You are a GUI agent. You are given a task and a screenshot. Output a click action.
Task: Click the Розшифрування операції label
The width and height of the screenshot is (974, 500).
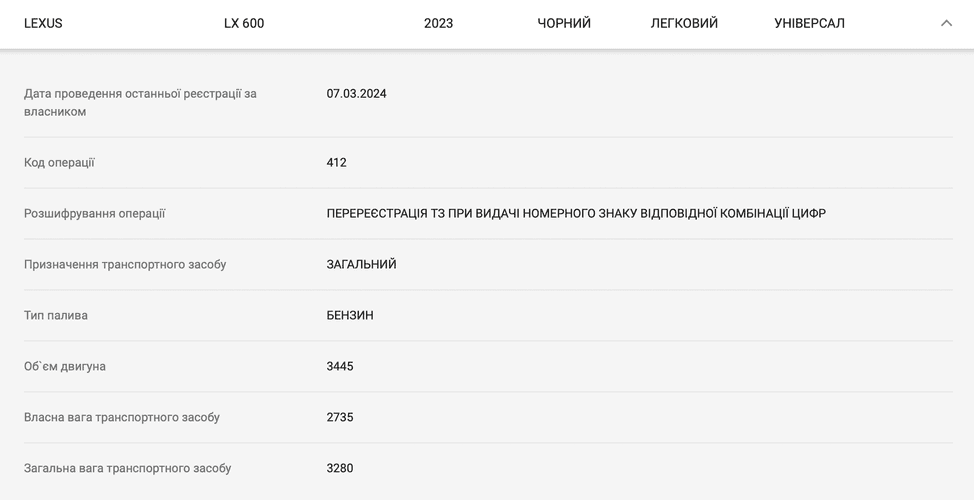click(x=95, y=214)
